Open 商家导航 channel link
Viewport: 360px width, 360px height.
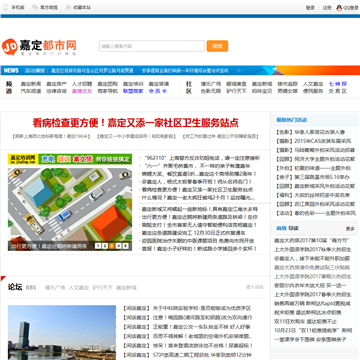click(108, 91)
